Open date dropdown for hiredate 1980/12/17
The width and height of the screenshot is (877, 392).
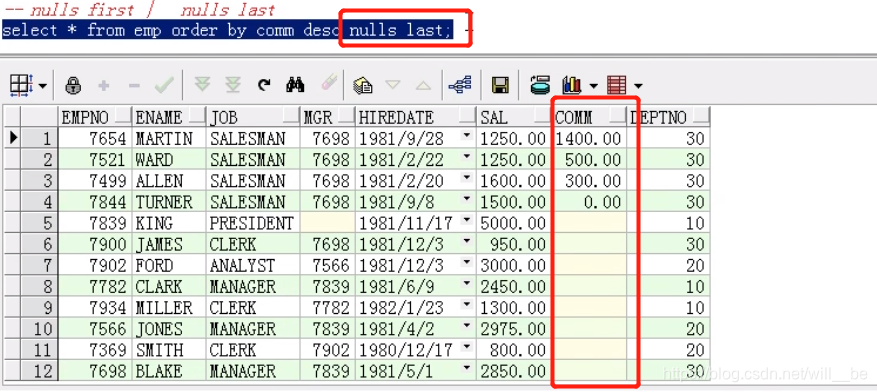click(466, 348)
